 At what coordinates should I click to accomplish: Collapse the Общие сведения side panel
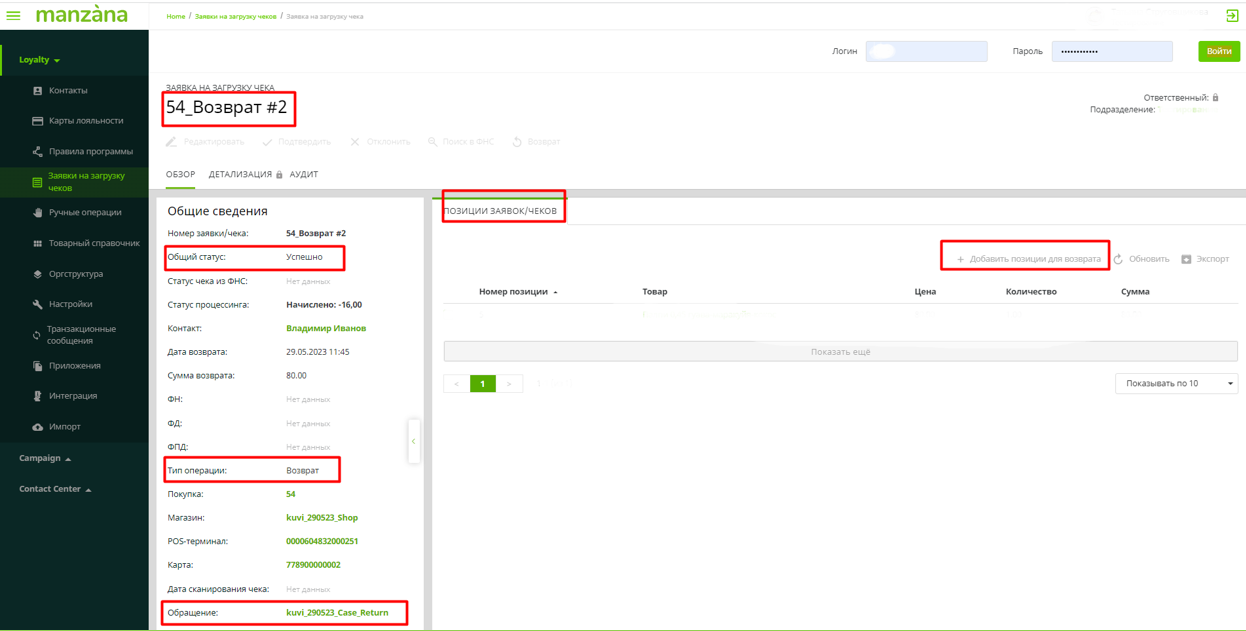tap(413, 441)
